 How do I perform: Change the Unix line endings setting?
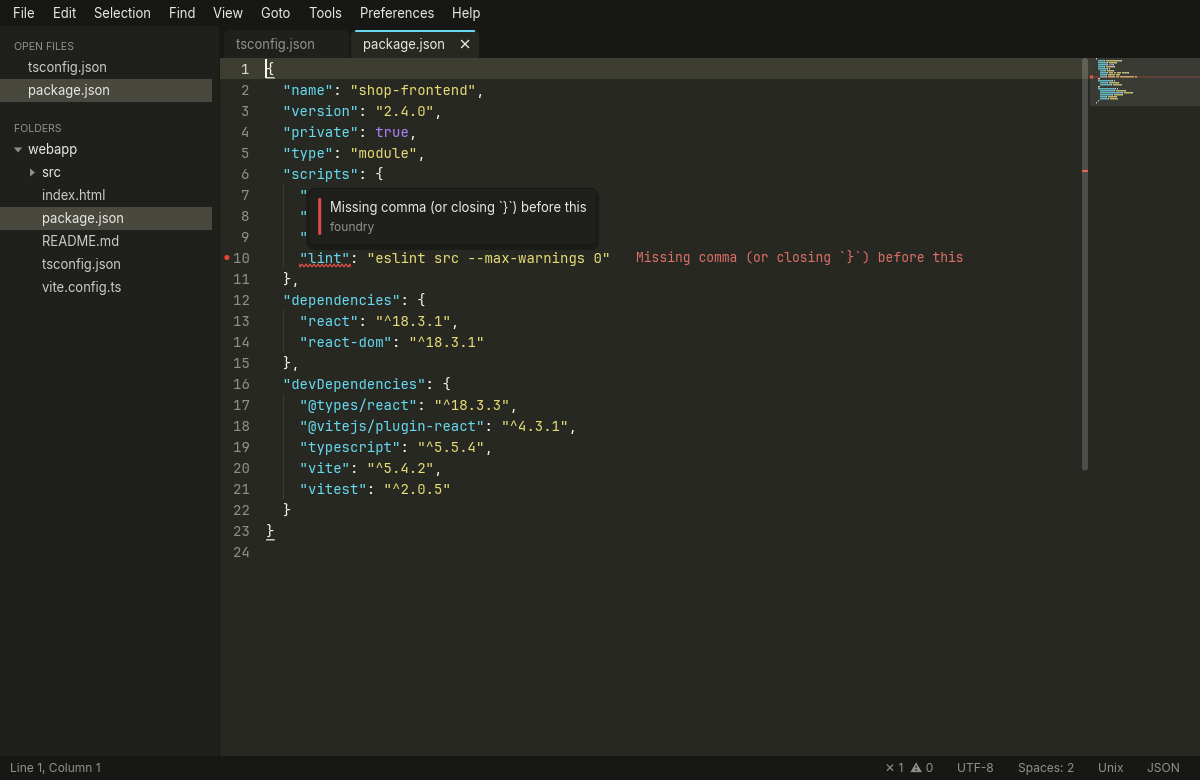point(1111,768)
